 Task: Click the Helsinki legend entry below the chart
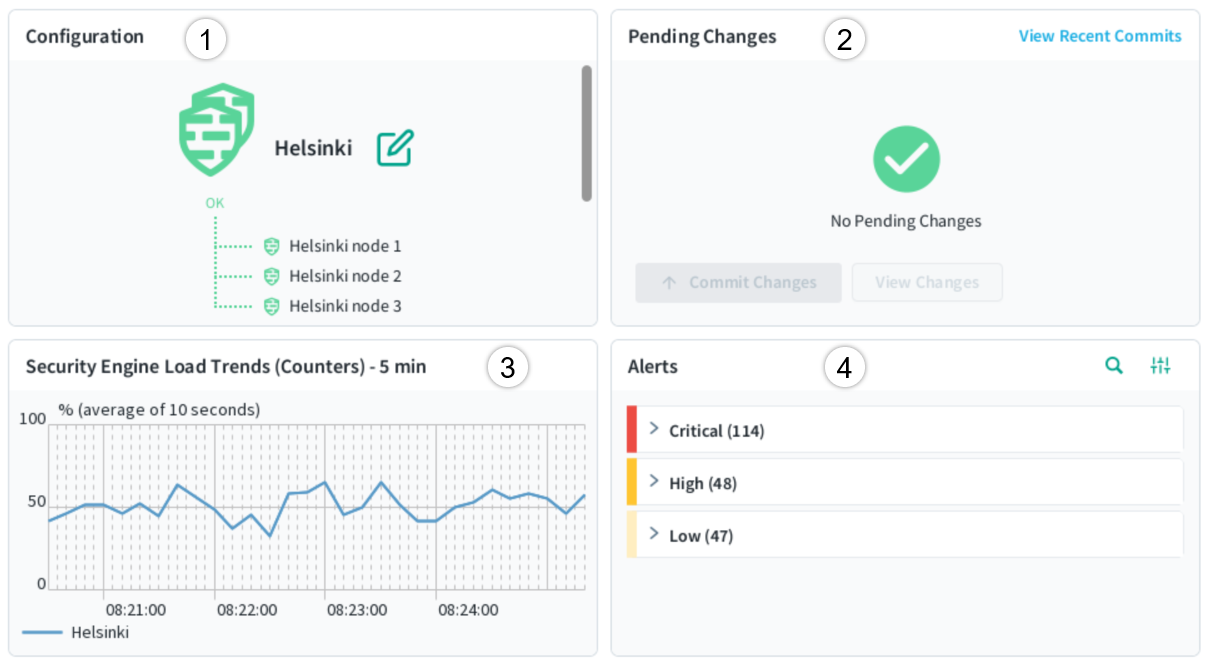(x=99, y=632)
